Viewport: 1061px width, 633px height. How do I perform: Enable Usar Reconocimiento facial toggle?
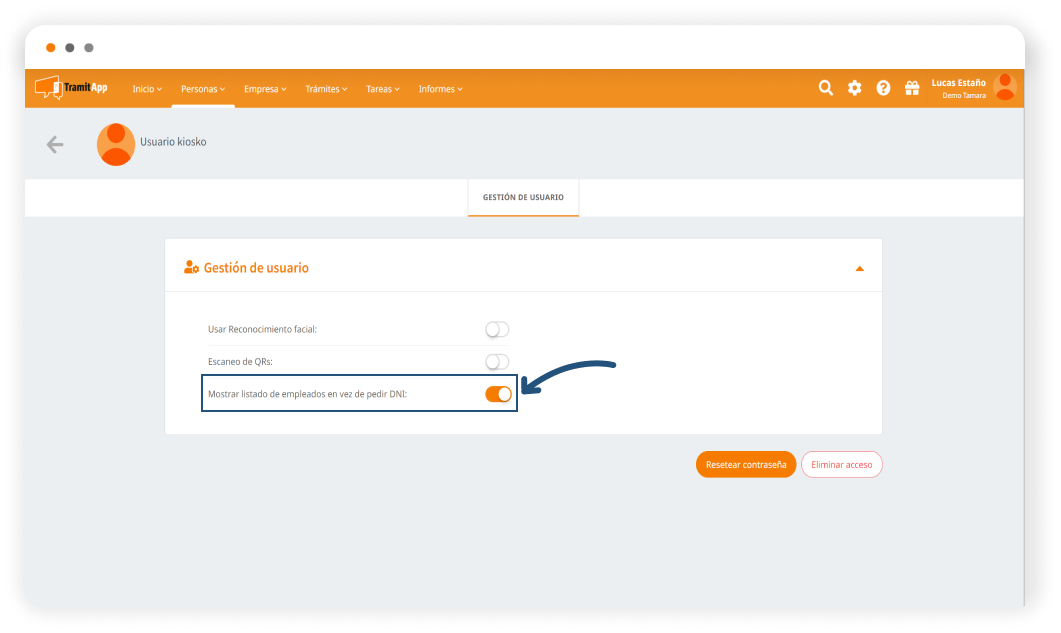[x=497, y=329]
